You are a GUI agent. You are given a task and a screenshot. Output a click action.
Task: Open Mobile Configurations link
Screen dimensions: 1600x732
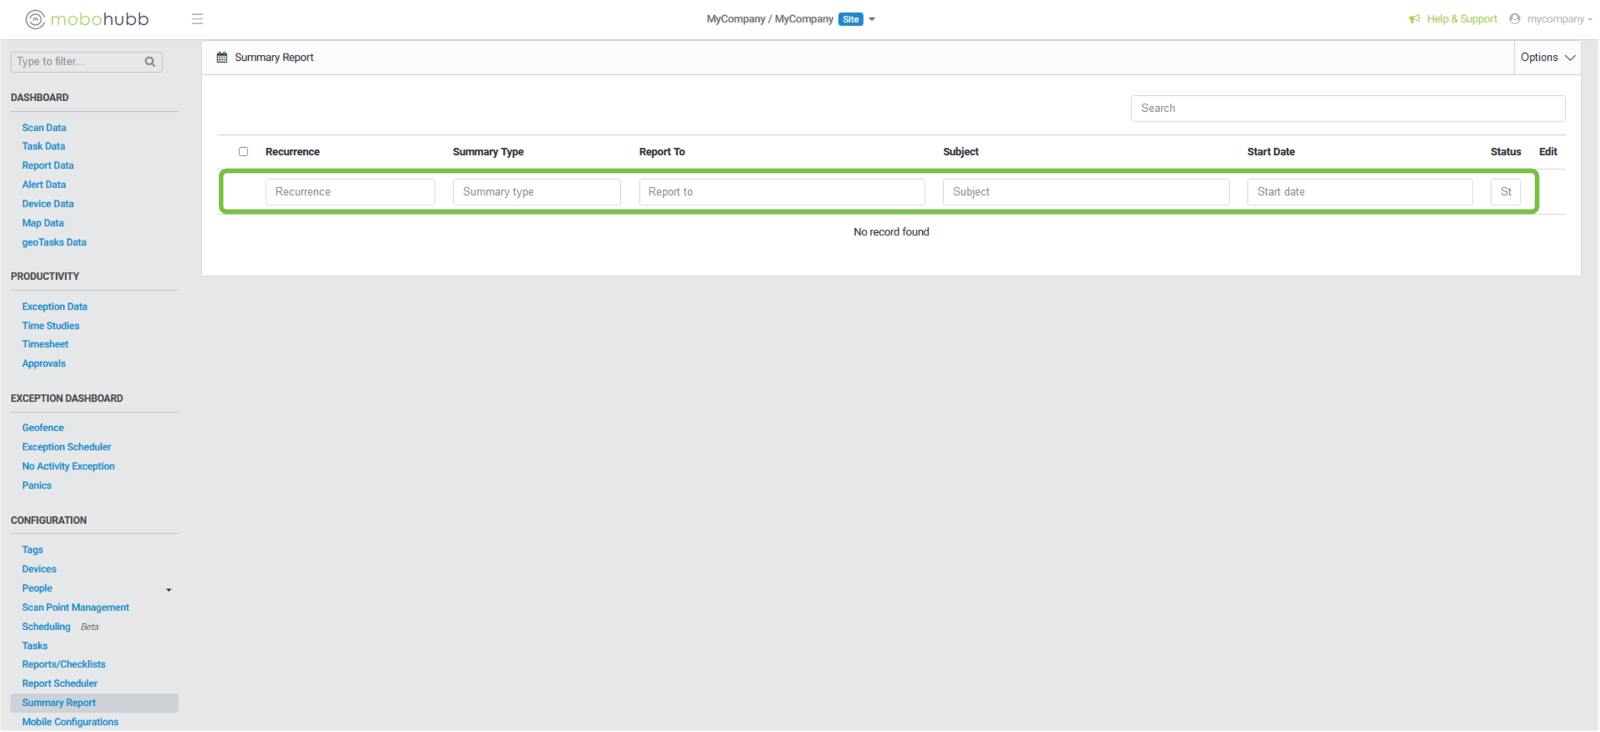pos(70,722)
